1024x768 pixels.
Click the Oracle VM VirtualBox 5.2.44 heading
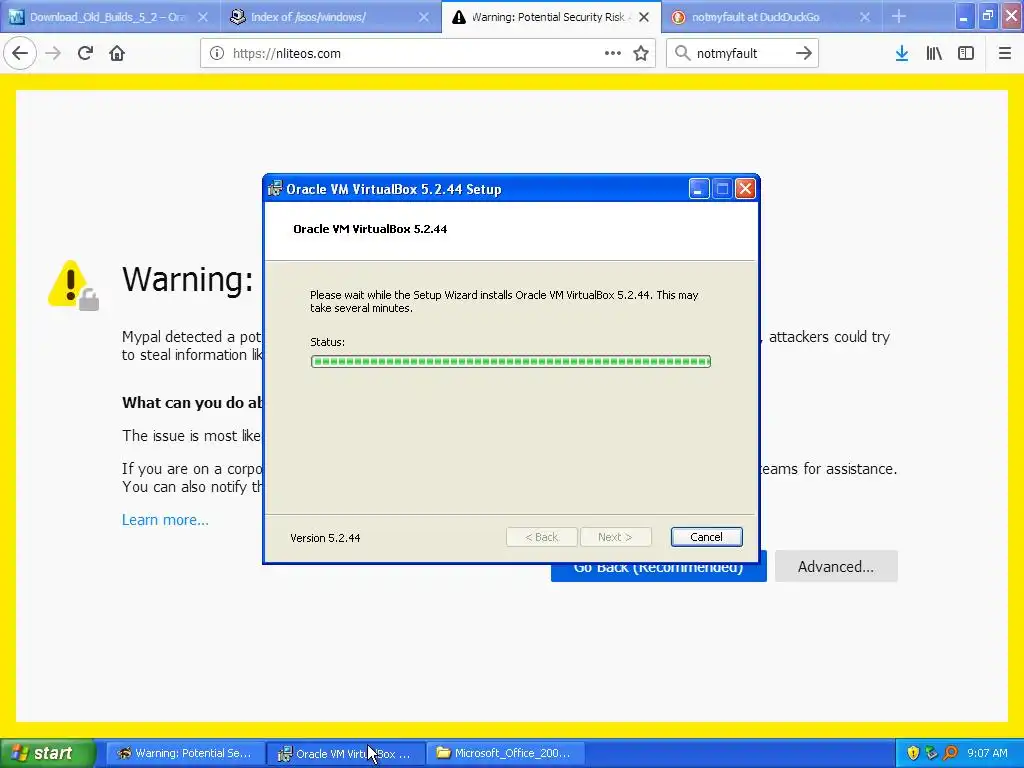click(x=370, y=229)
